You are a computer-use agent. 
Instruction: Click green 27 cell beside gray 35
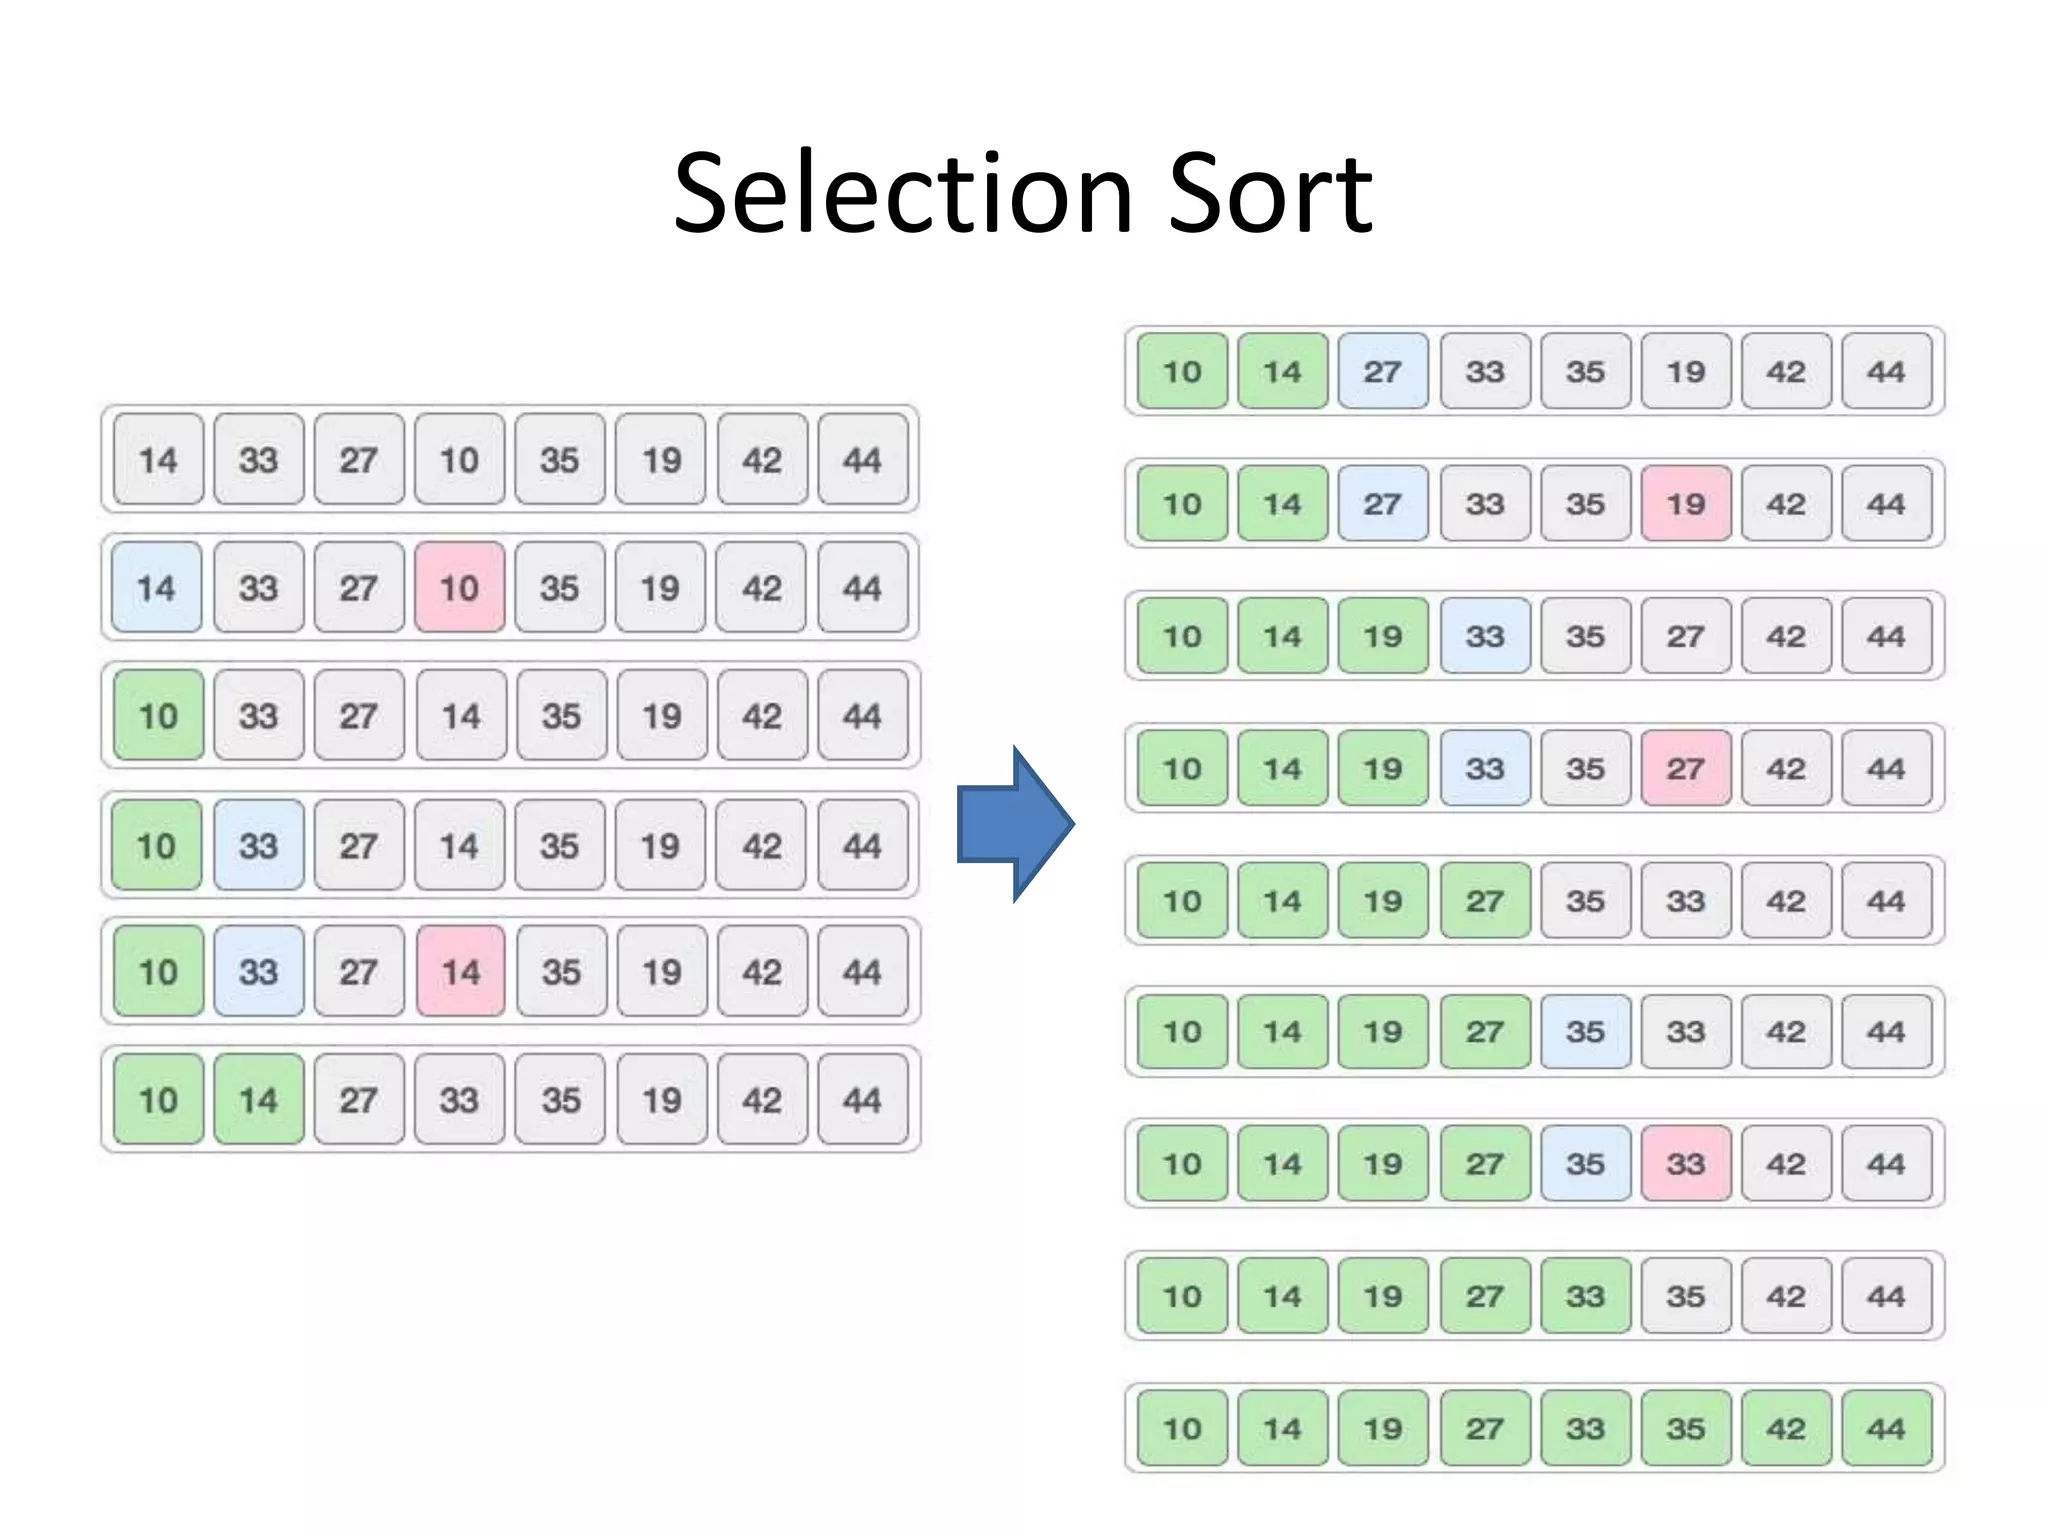click(x=1485, y=901)
